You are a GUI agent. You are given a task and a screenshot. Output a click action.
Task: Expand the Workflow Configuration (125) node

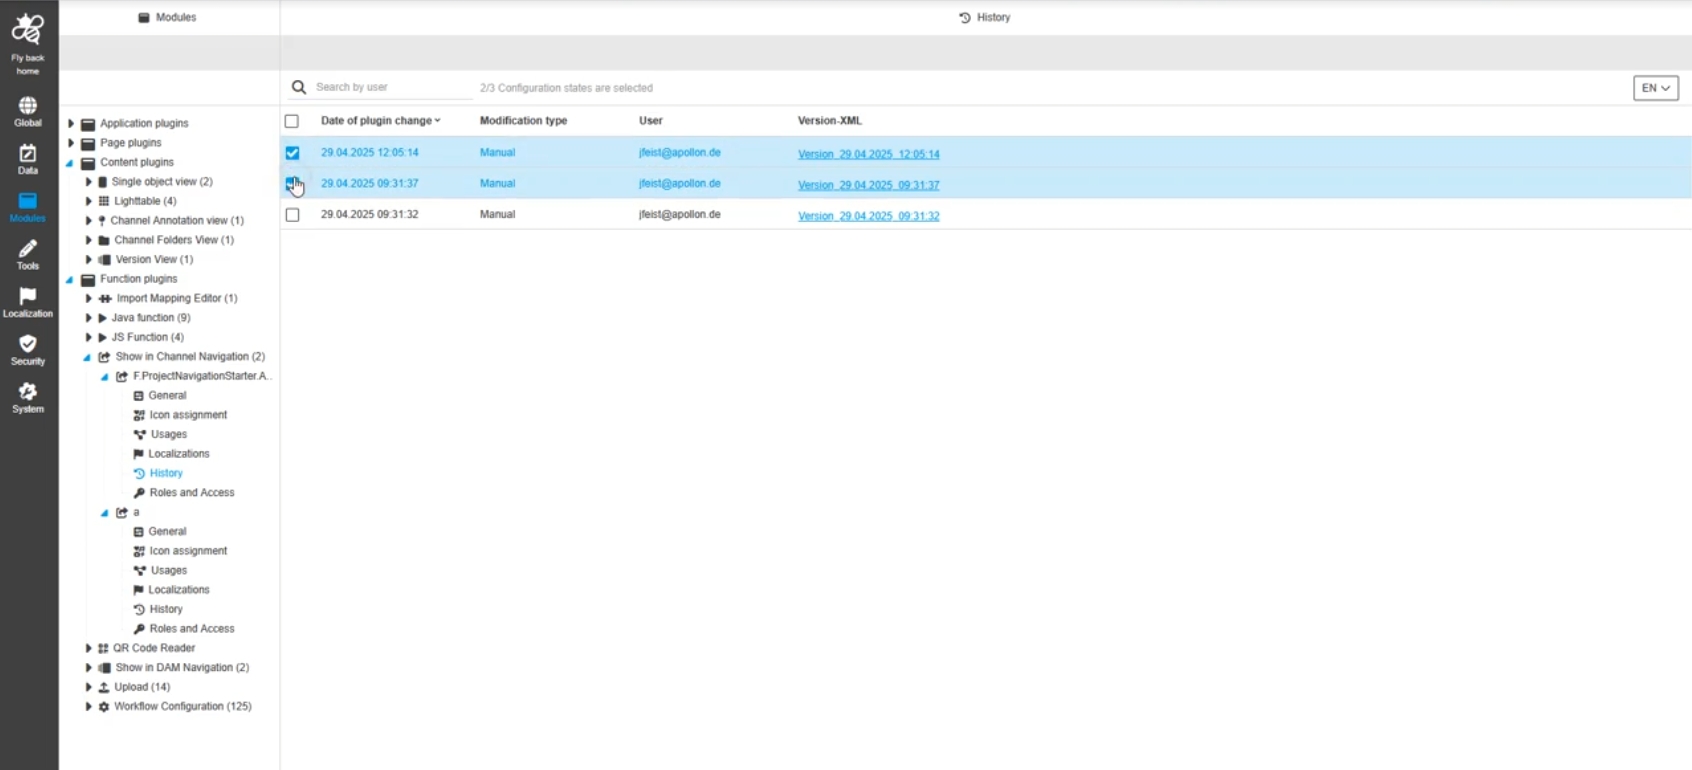[89, 707]
